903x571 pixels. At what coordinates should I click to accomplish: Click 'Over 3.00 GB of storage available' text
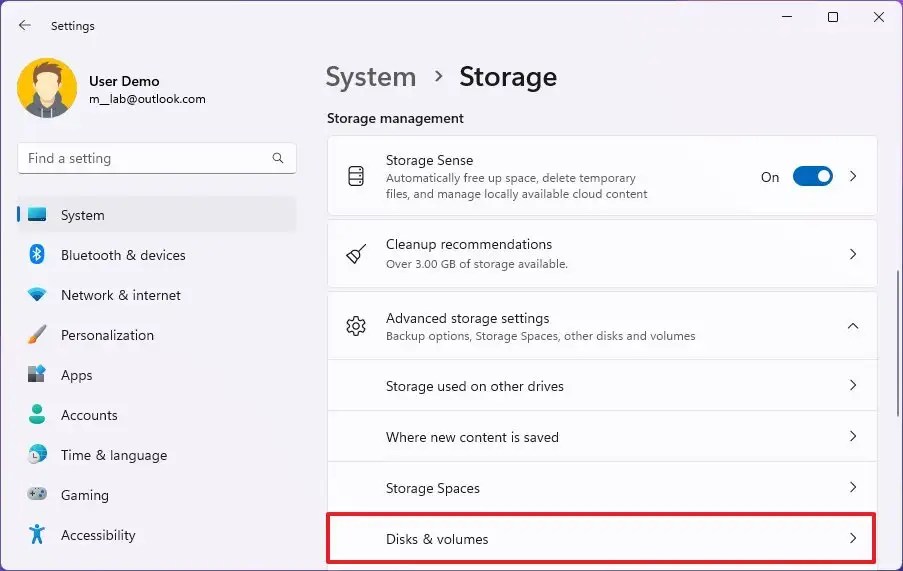[477, 264]
